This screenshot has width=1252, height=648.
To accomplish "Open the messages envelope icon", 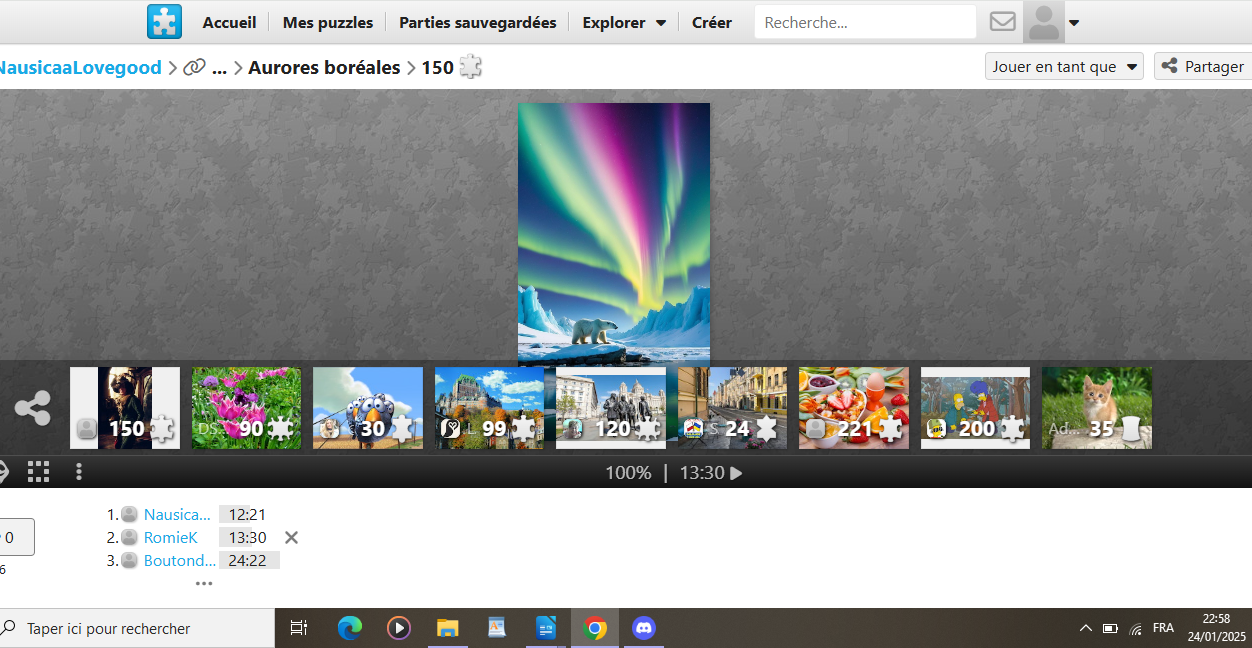I will pos(1003,22).
